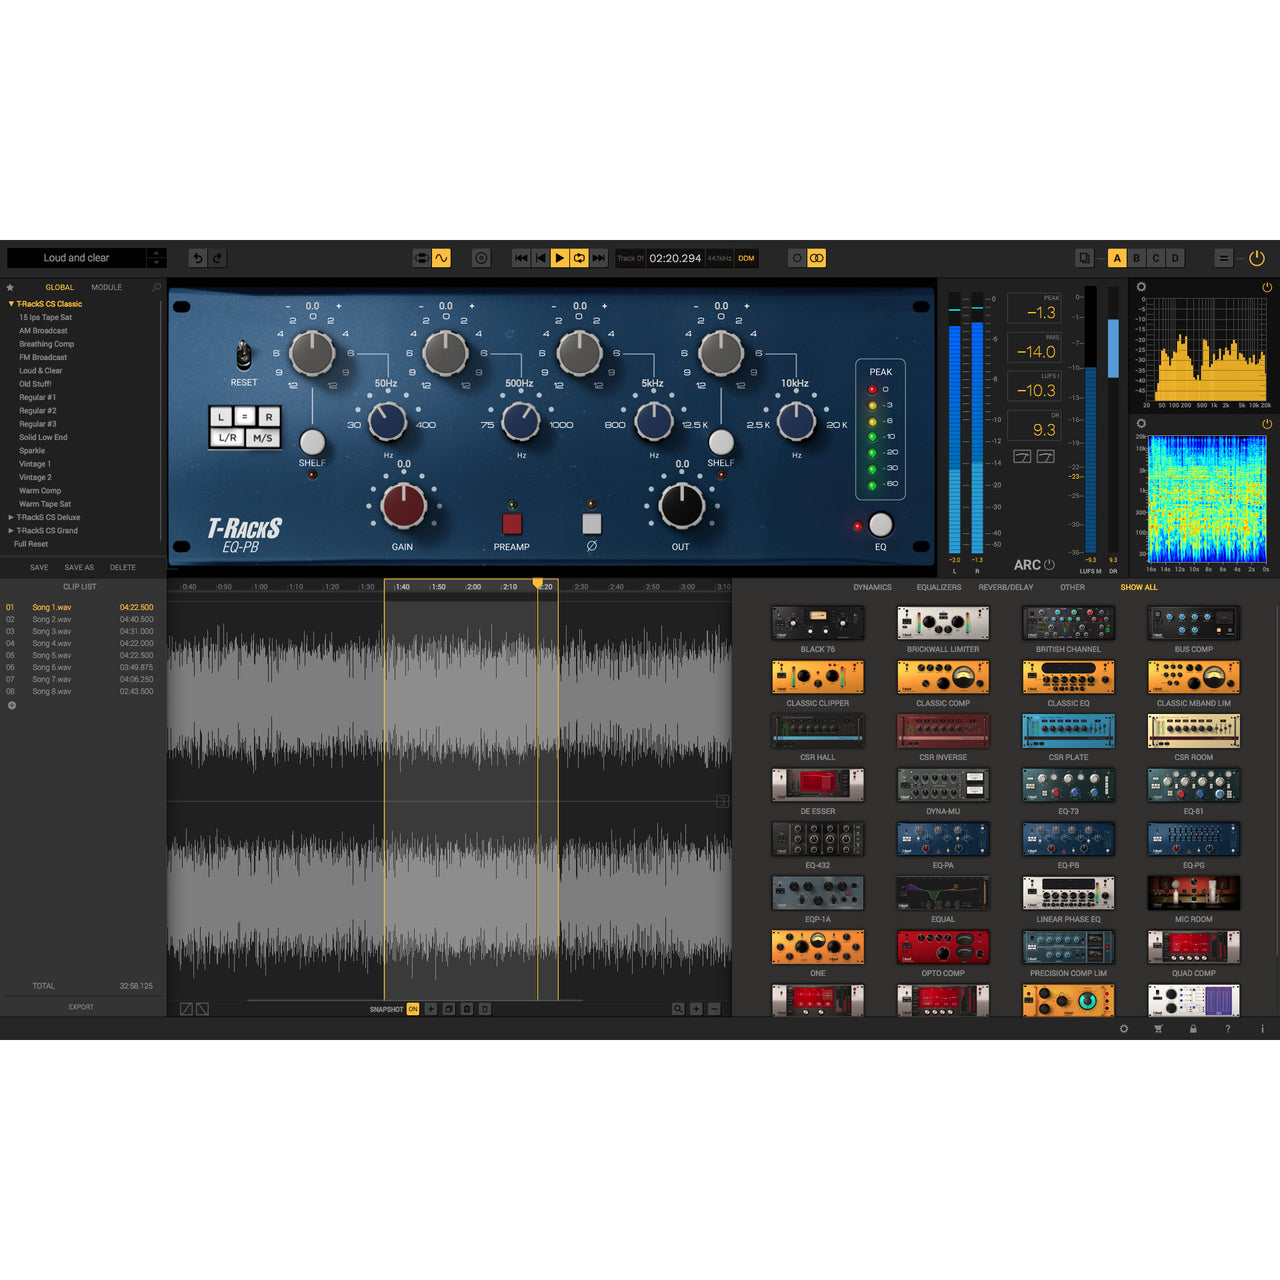Select the BRICKWALL LIMITER module

click(x=943, y=623)
